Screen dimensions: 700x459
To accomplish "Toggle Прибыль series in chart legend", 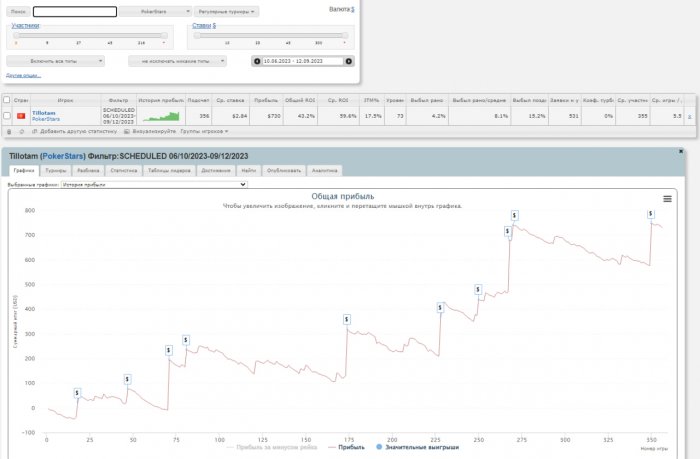I will (x=346, y=447).
